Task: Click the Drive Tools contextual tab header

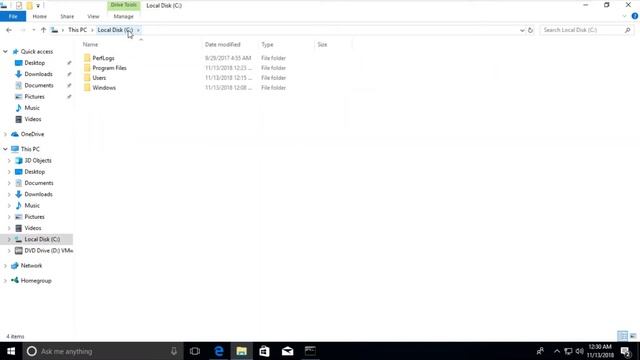Action: pyautogui.click(x=123, y=5)
